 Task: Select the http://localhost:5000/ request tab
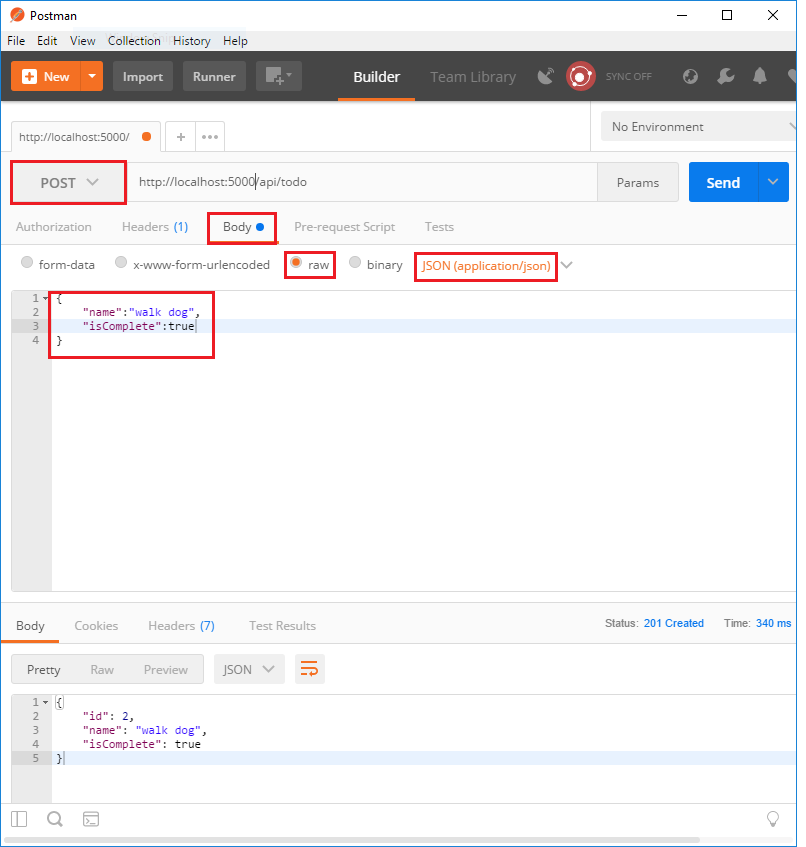coord(85,137)
